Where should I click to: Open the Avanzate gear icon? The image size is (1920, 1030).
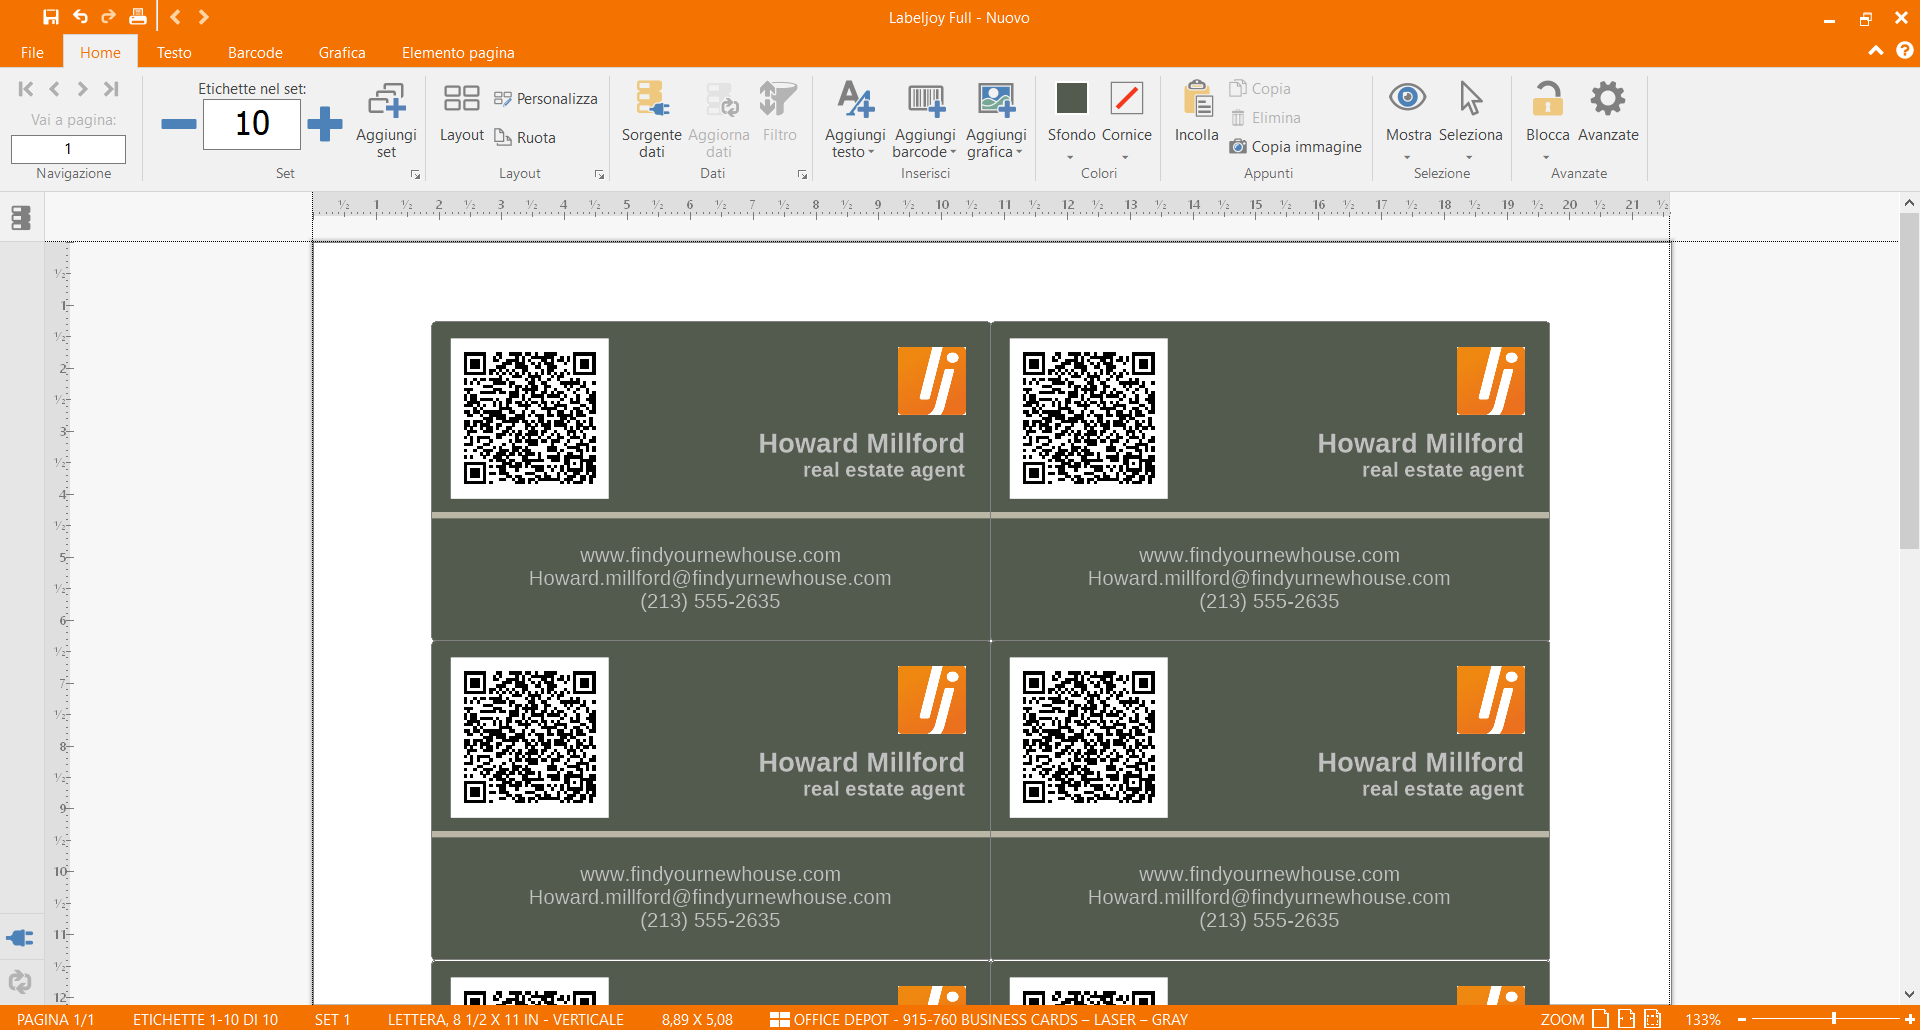1608,98
